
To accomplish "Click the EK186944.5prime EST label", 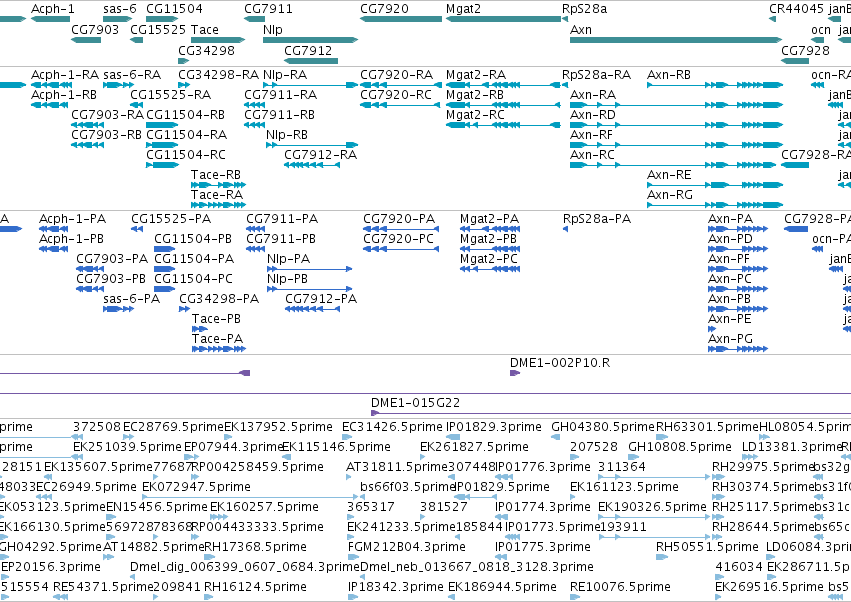I will (x=503, y=587).
